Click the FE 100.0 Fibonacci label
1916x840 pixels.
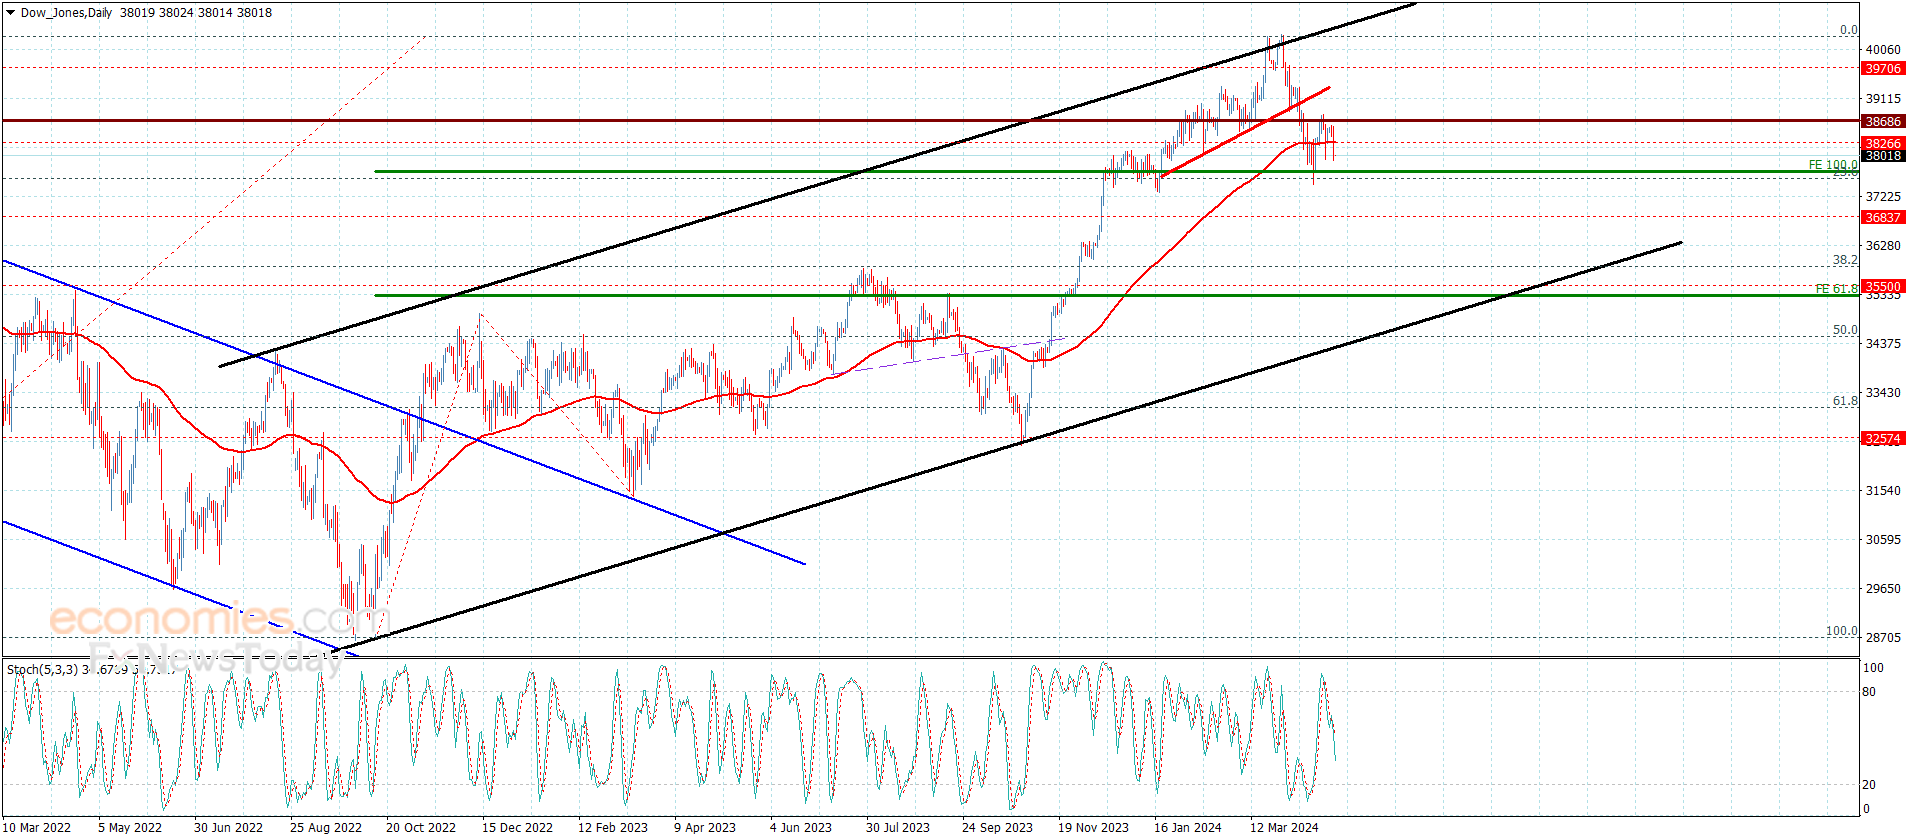[x=1833, y=165]
